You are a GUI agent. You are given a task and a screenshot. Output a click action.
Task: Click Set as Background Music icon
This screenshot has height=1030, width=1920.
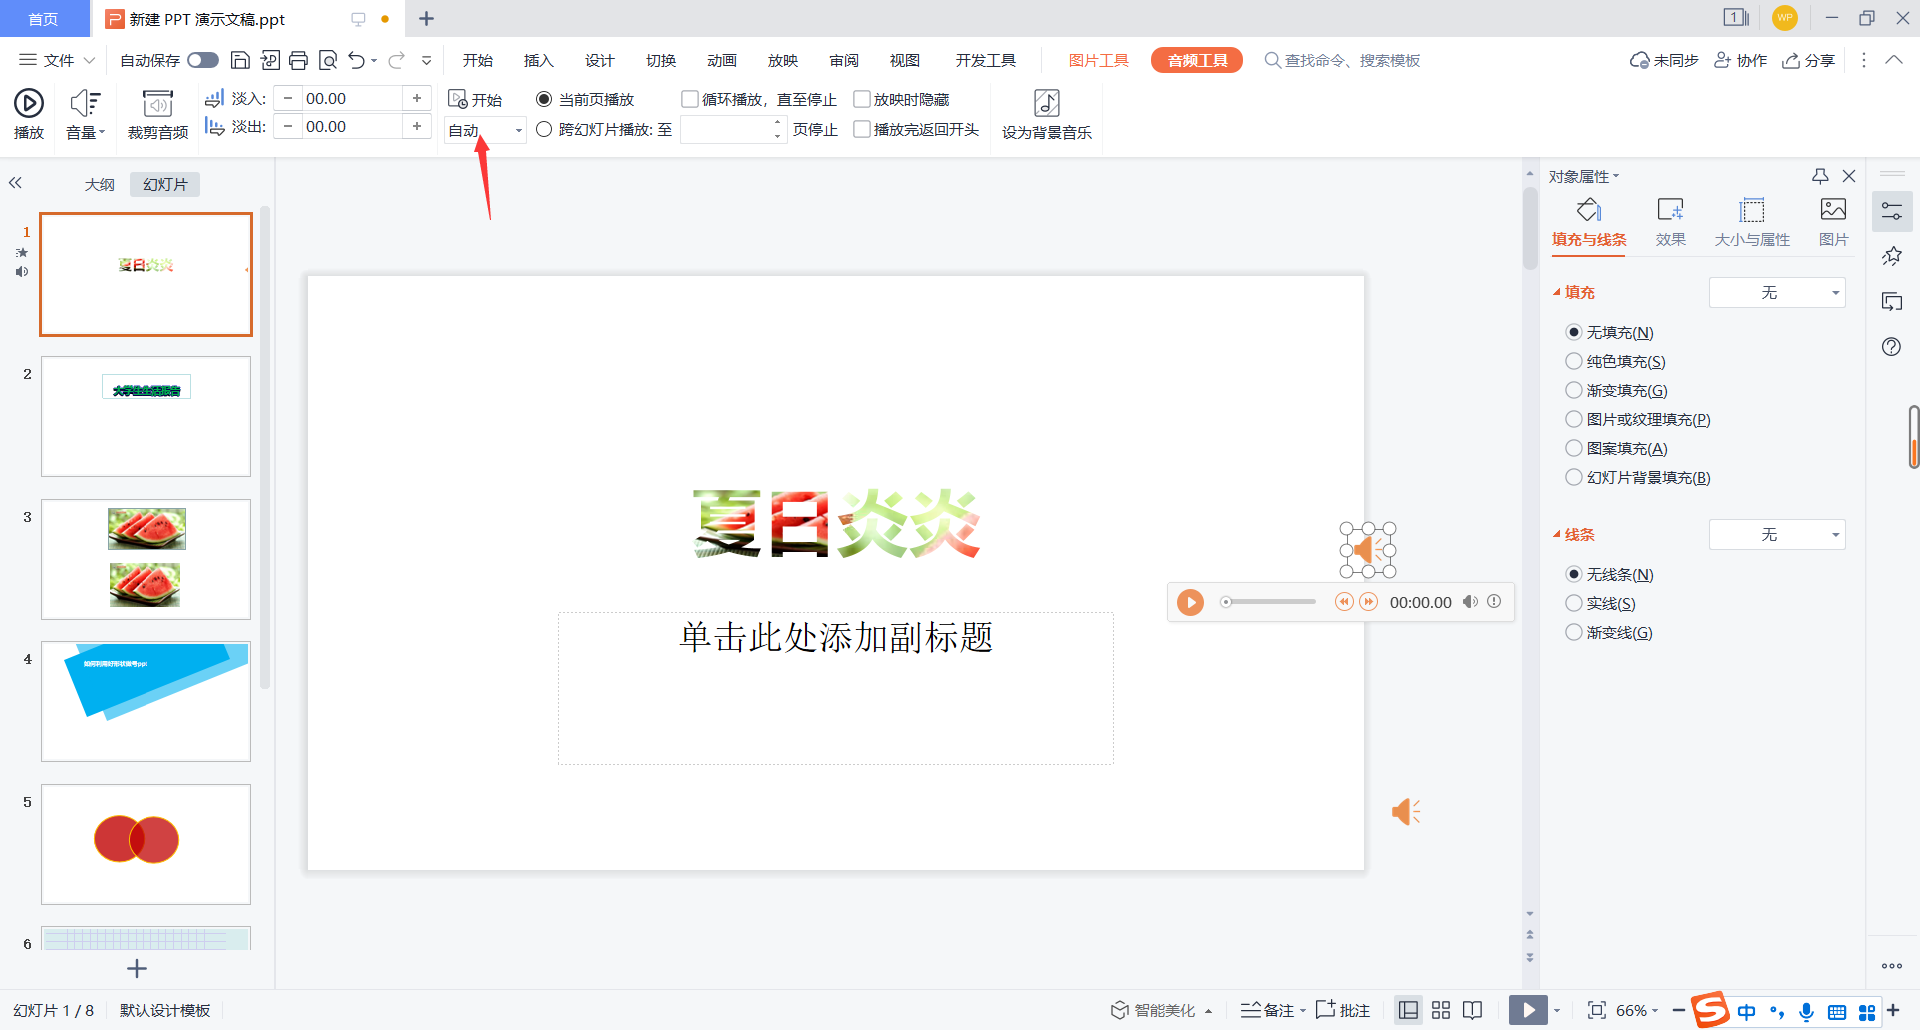[x=1046, y=102]
